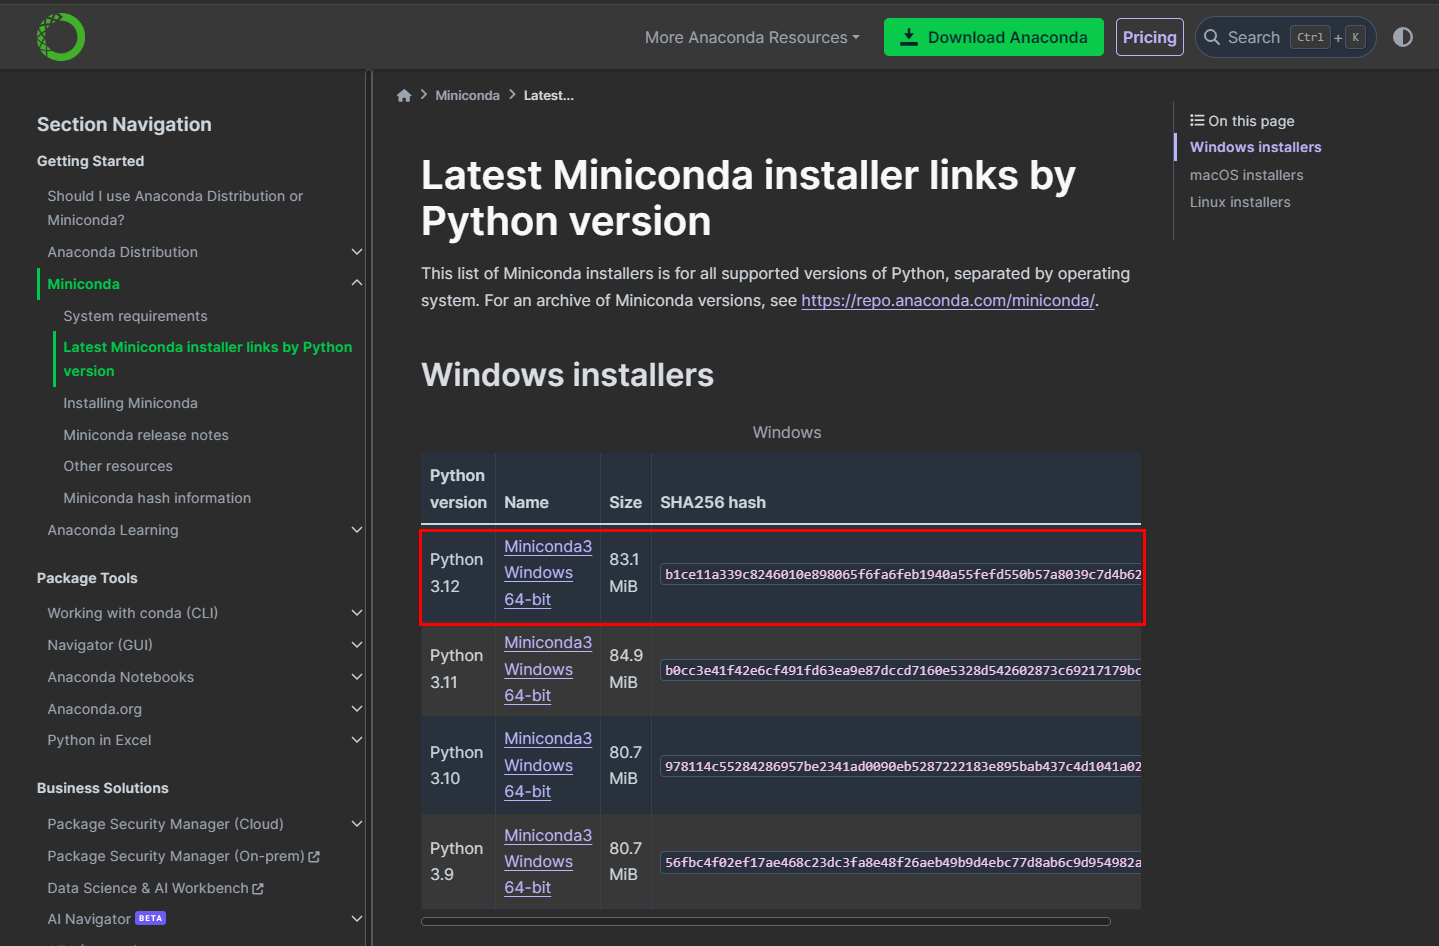Expand Anaconda.org chevron
Viewport: 1439px width, 946px height.
[357, 709]
